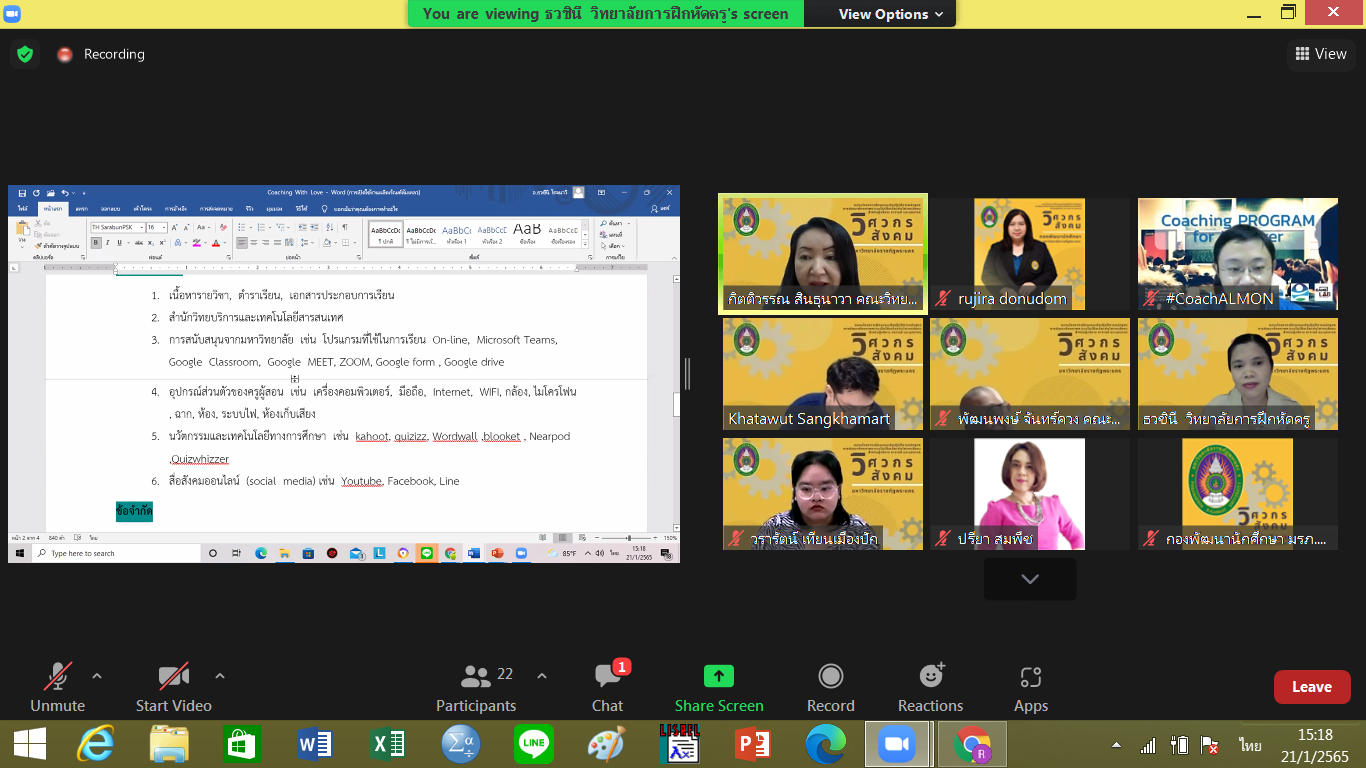Image resolution: width=1366 pixels, height=768 pixels.
Task: Launch Microsoft Edge from the taskbar
Action: [825, 745]
